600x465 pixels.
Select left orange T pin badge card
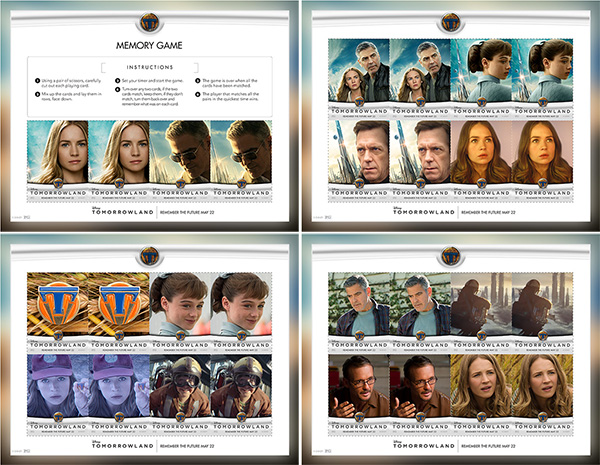click(x=58, y=312)
